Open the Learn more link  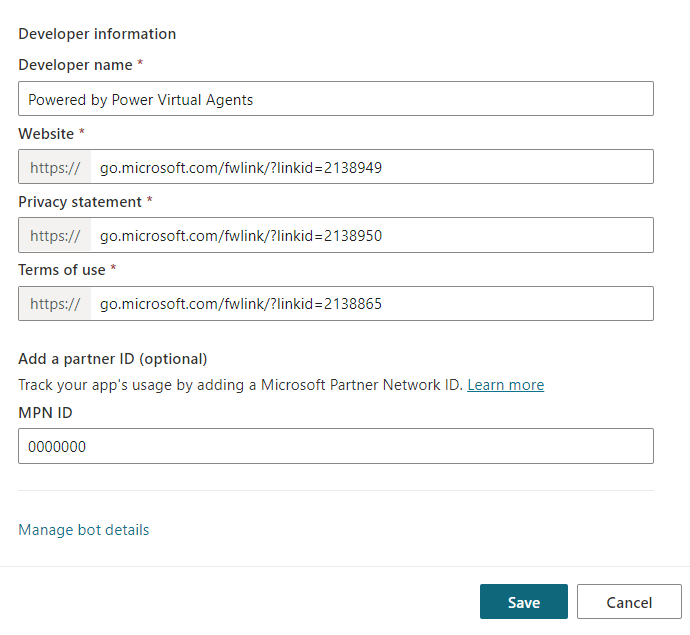pos(505,385)
